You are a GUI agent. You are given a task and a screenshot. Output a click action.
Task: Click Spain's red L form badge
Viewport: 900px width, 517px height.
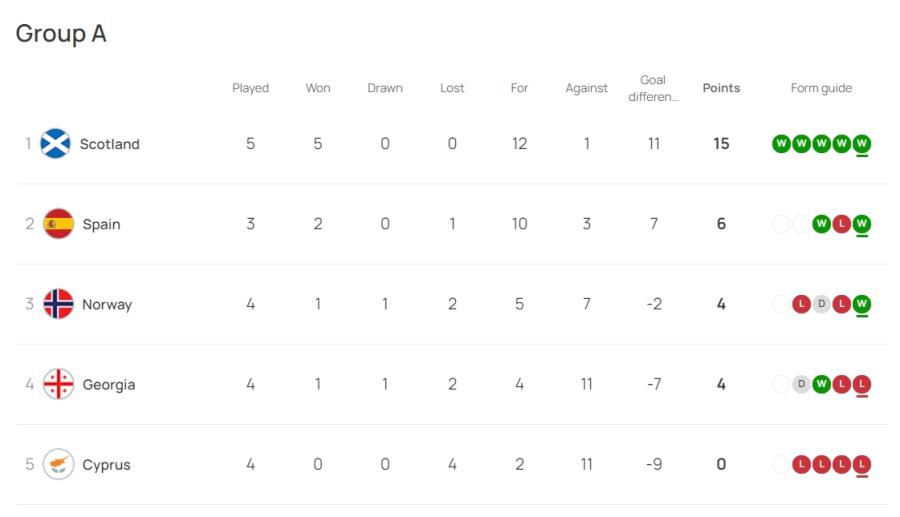pyautogui.click(x=841, y=224)
